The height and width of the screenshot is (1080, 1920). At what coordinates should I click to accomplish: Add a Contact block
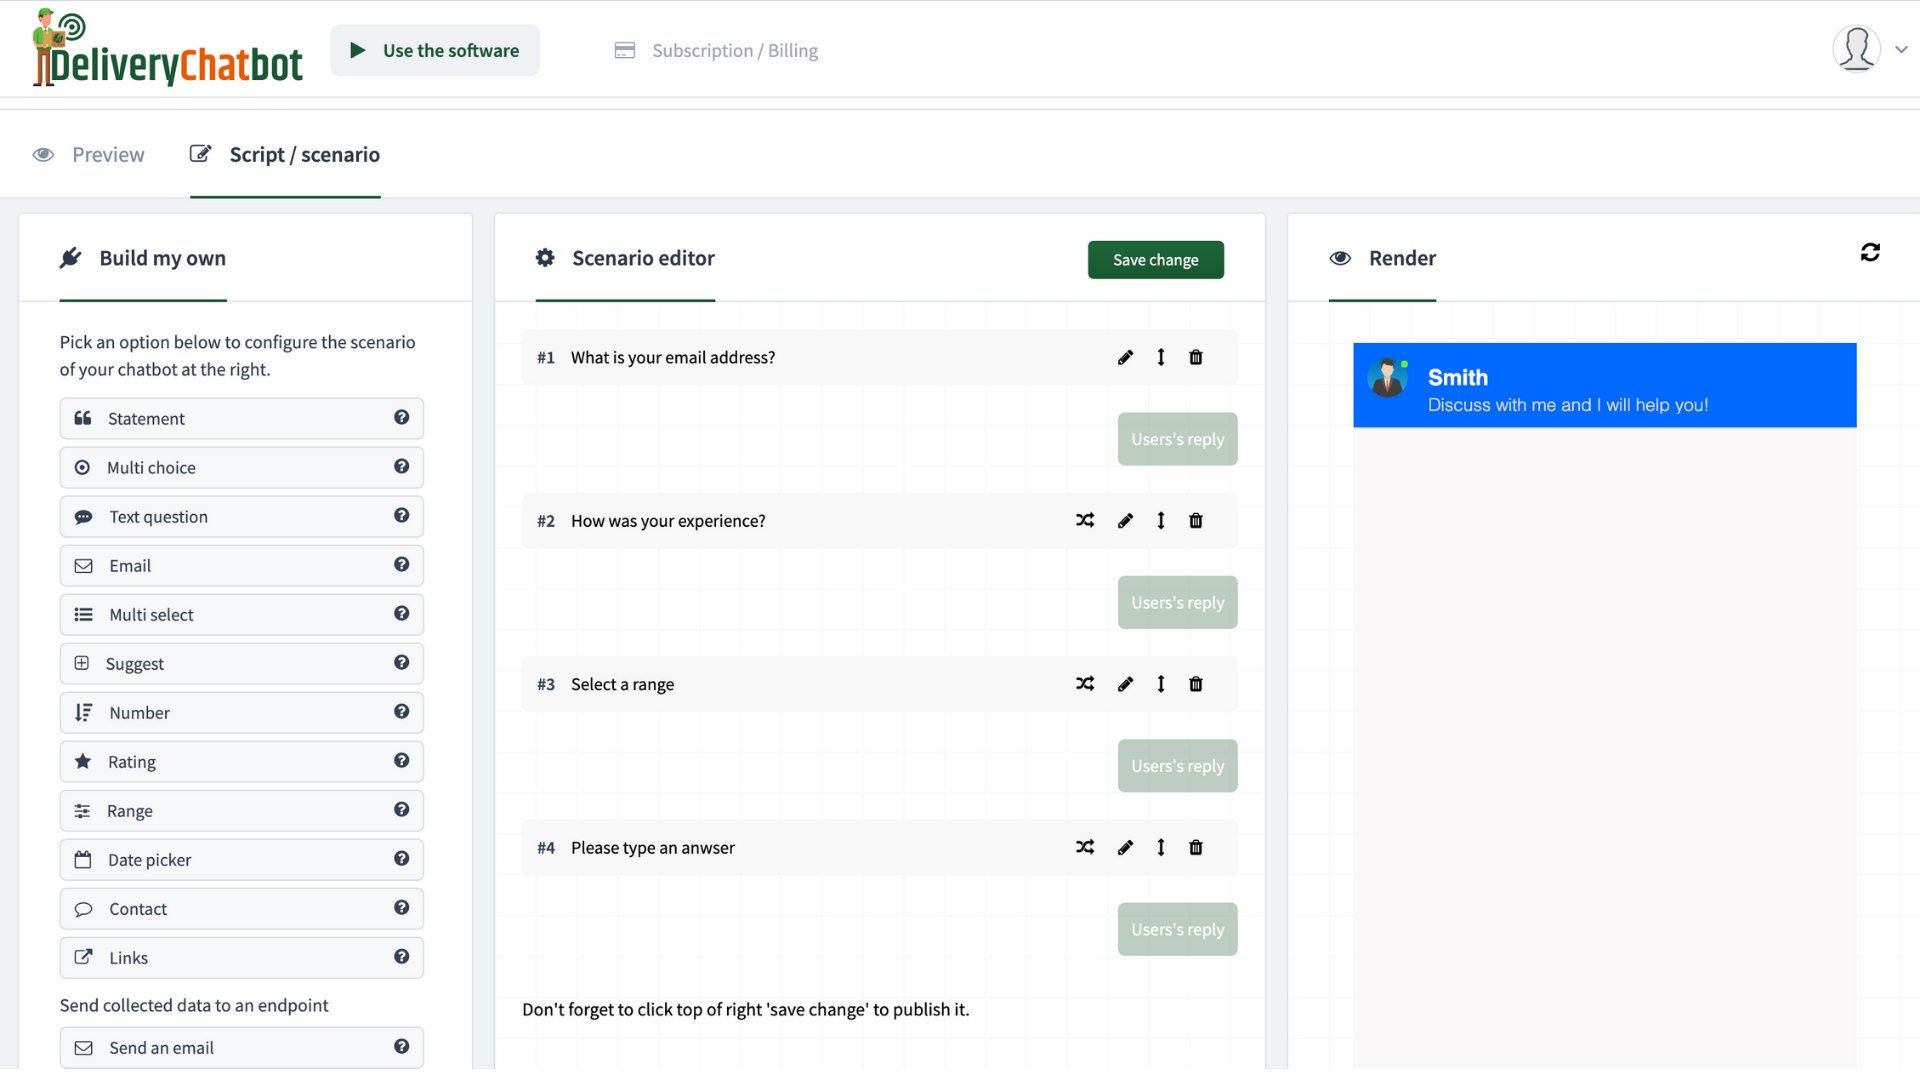point(241,908)
